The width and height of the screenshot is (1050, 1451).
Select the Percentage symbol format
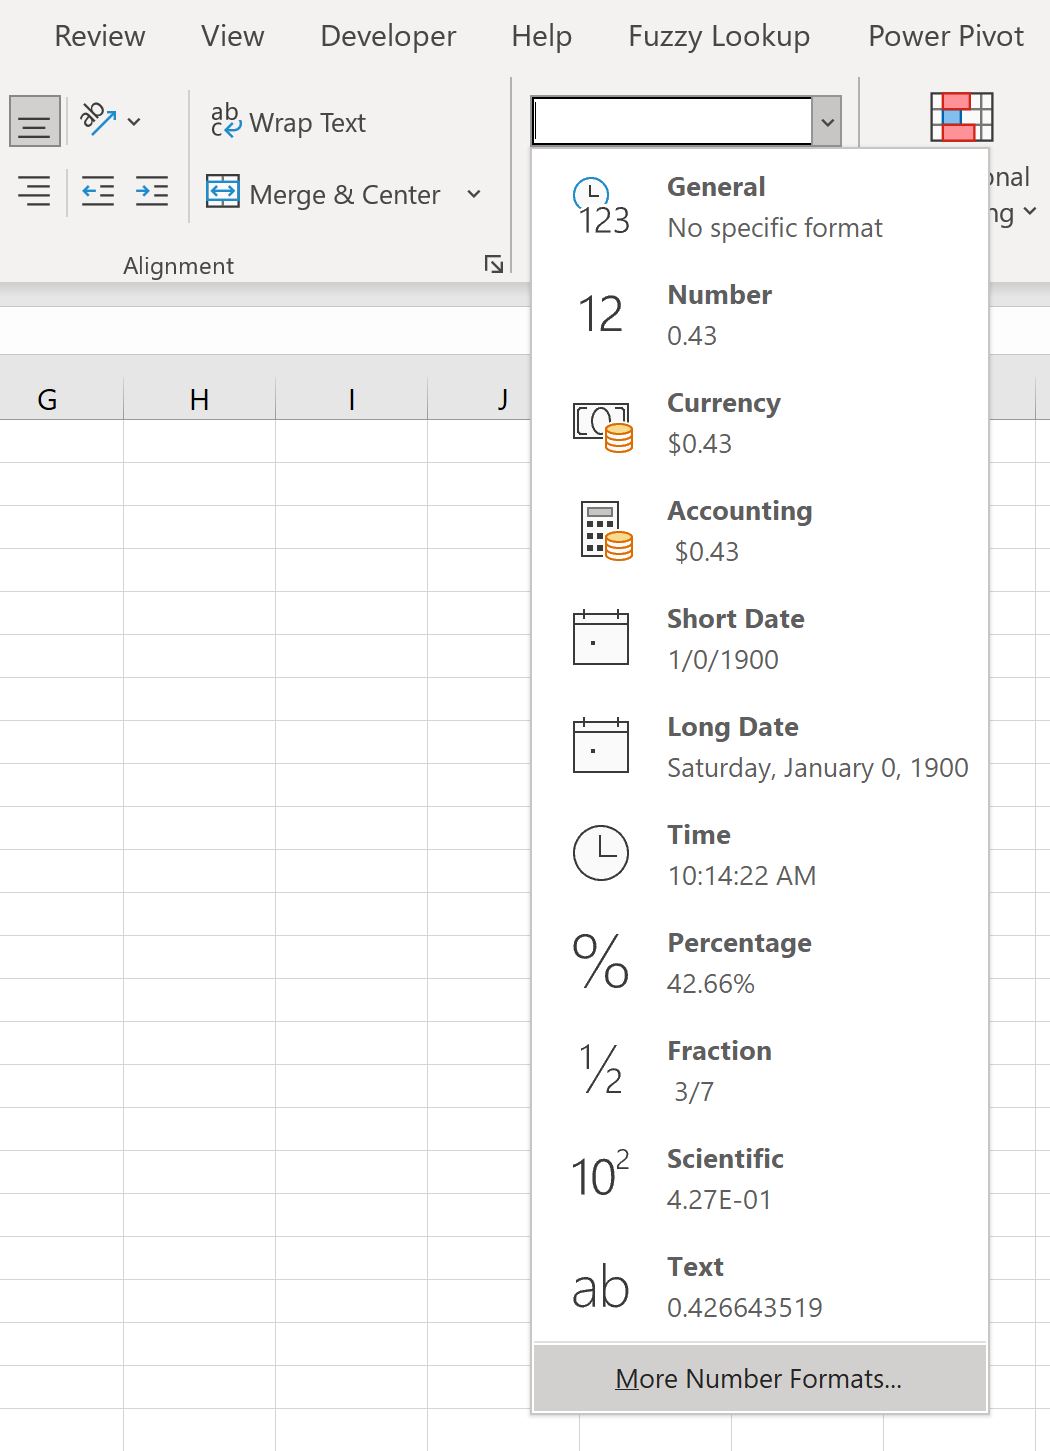(x=600, y=961)
